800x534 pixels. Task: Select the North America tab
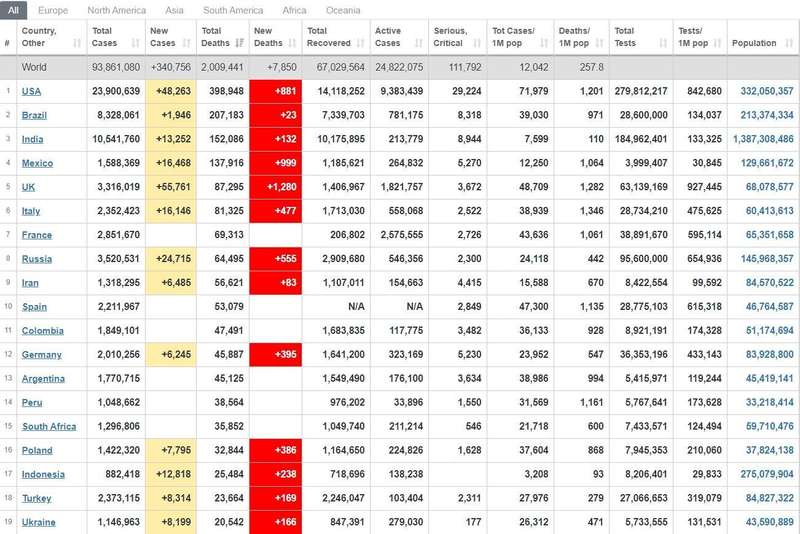tap(116, 10)
